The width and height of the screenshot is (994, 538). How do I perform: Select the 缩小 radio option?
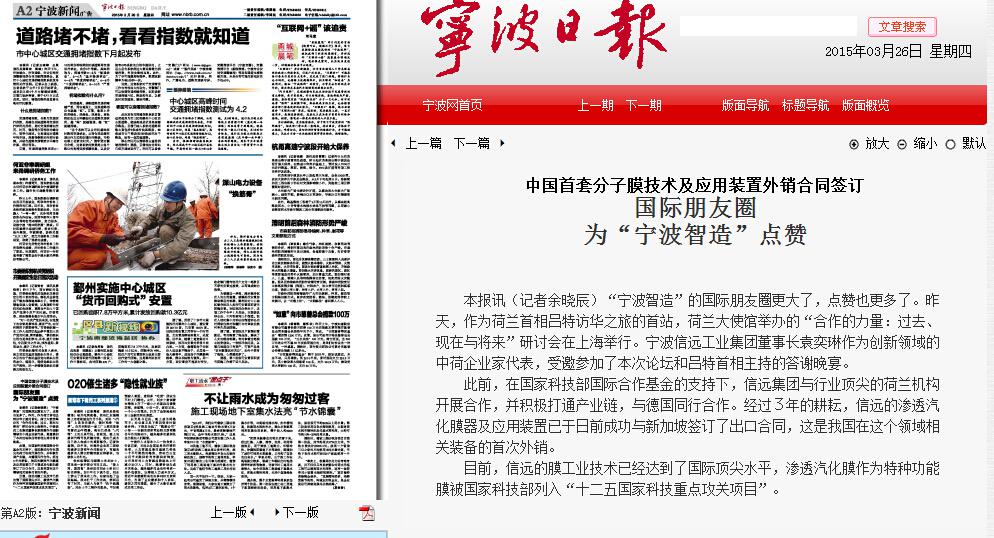click(902, 144)
